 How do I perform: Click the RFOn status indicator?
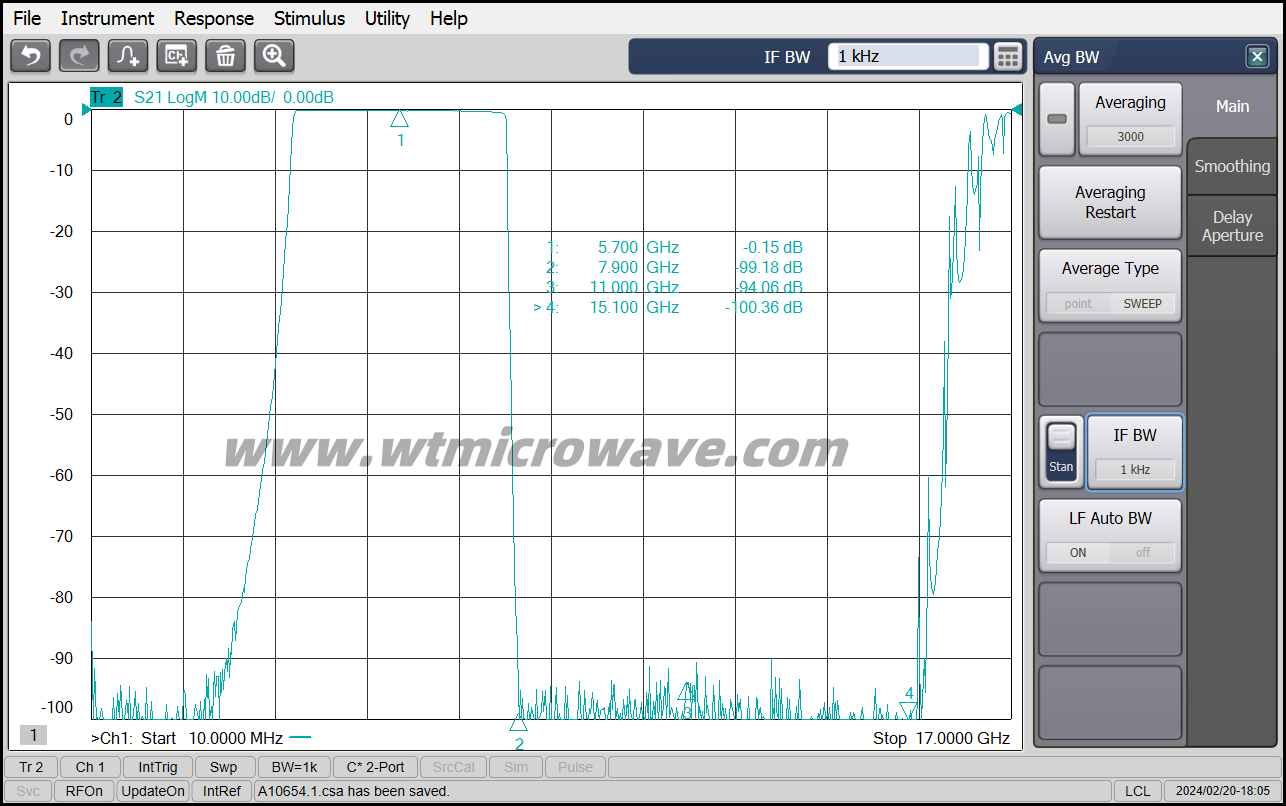tap(84, 791)
